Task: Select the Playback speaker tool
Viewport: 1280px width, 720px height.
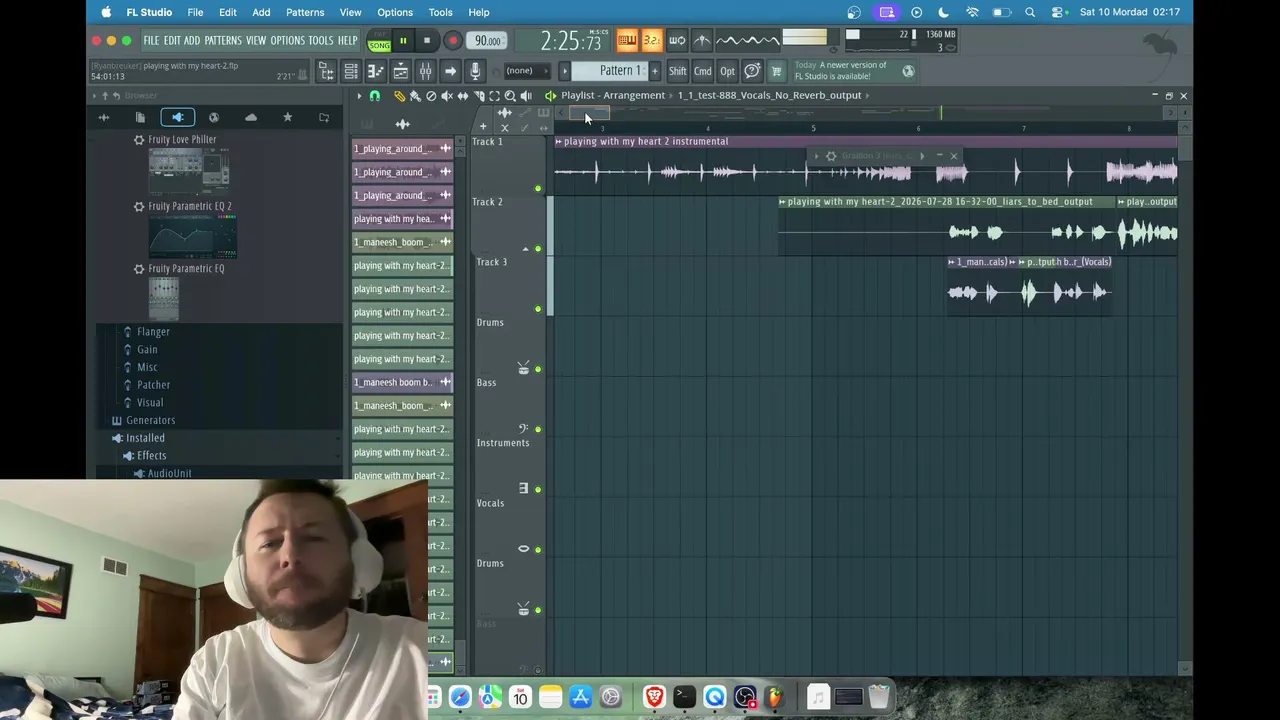Action: [x=526, y=96]
